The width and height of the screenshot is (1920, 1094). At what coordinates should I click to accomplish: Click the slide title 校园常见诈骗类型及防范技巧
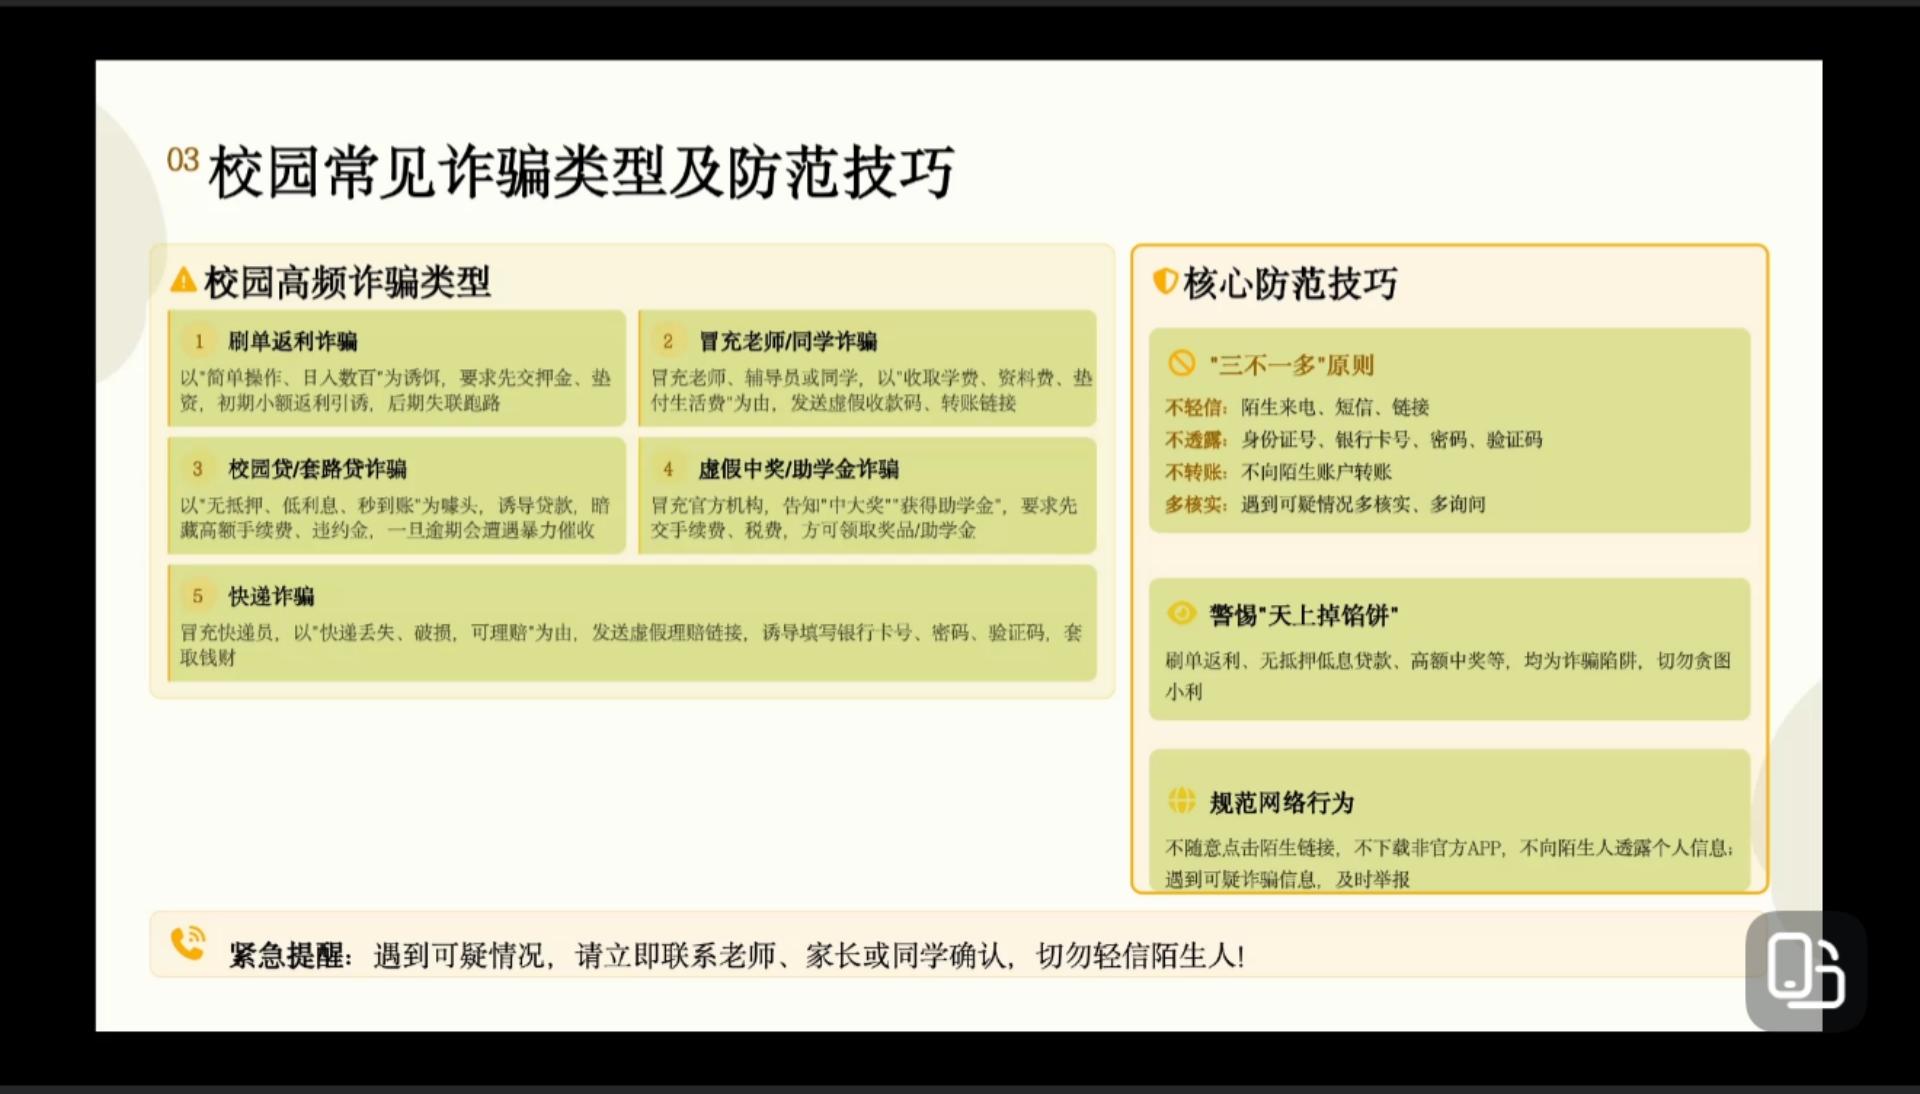pos(580,172)
